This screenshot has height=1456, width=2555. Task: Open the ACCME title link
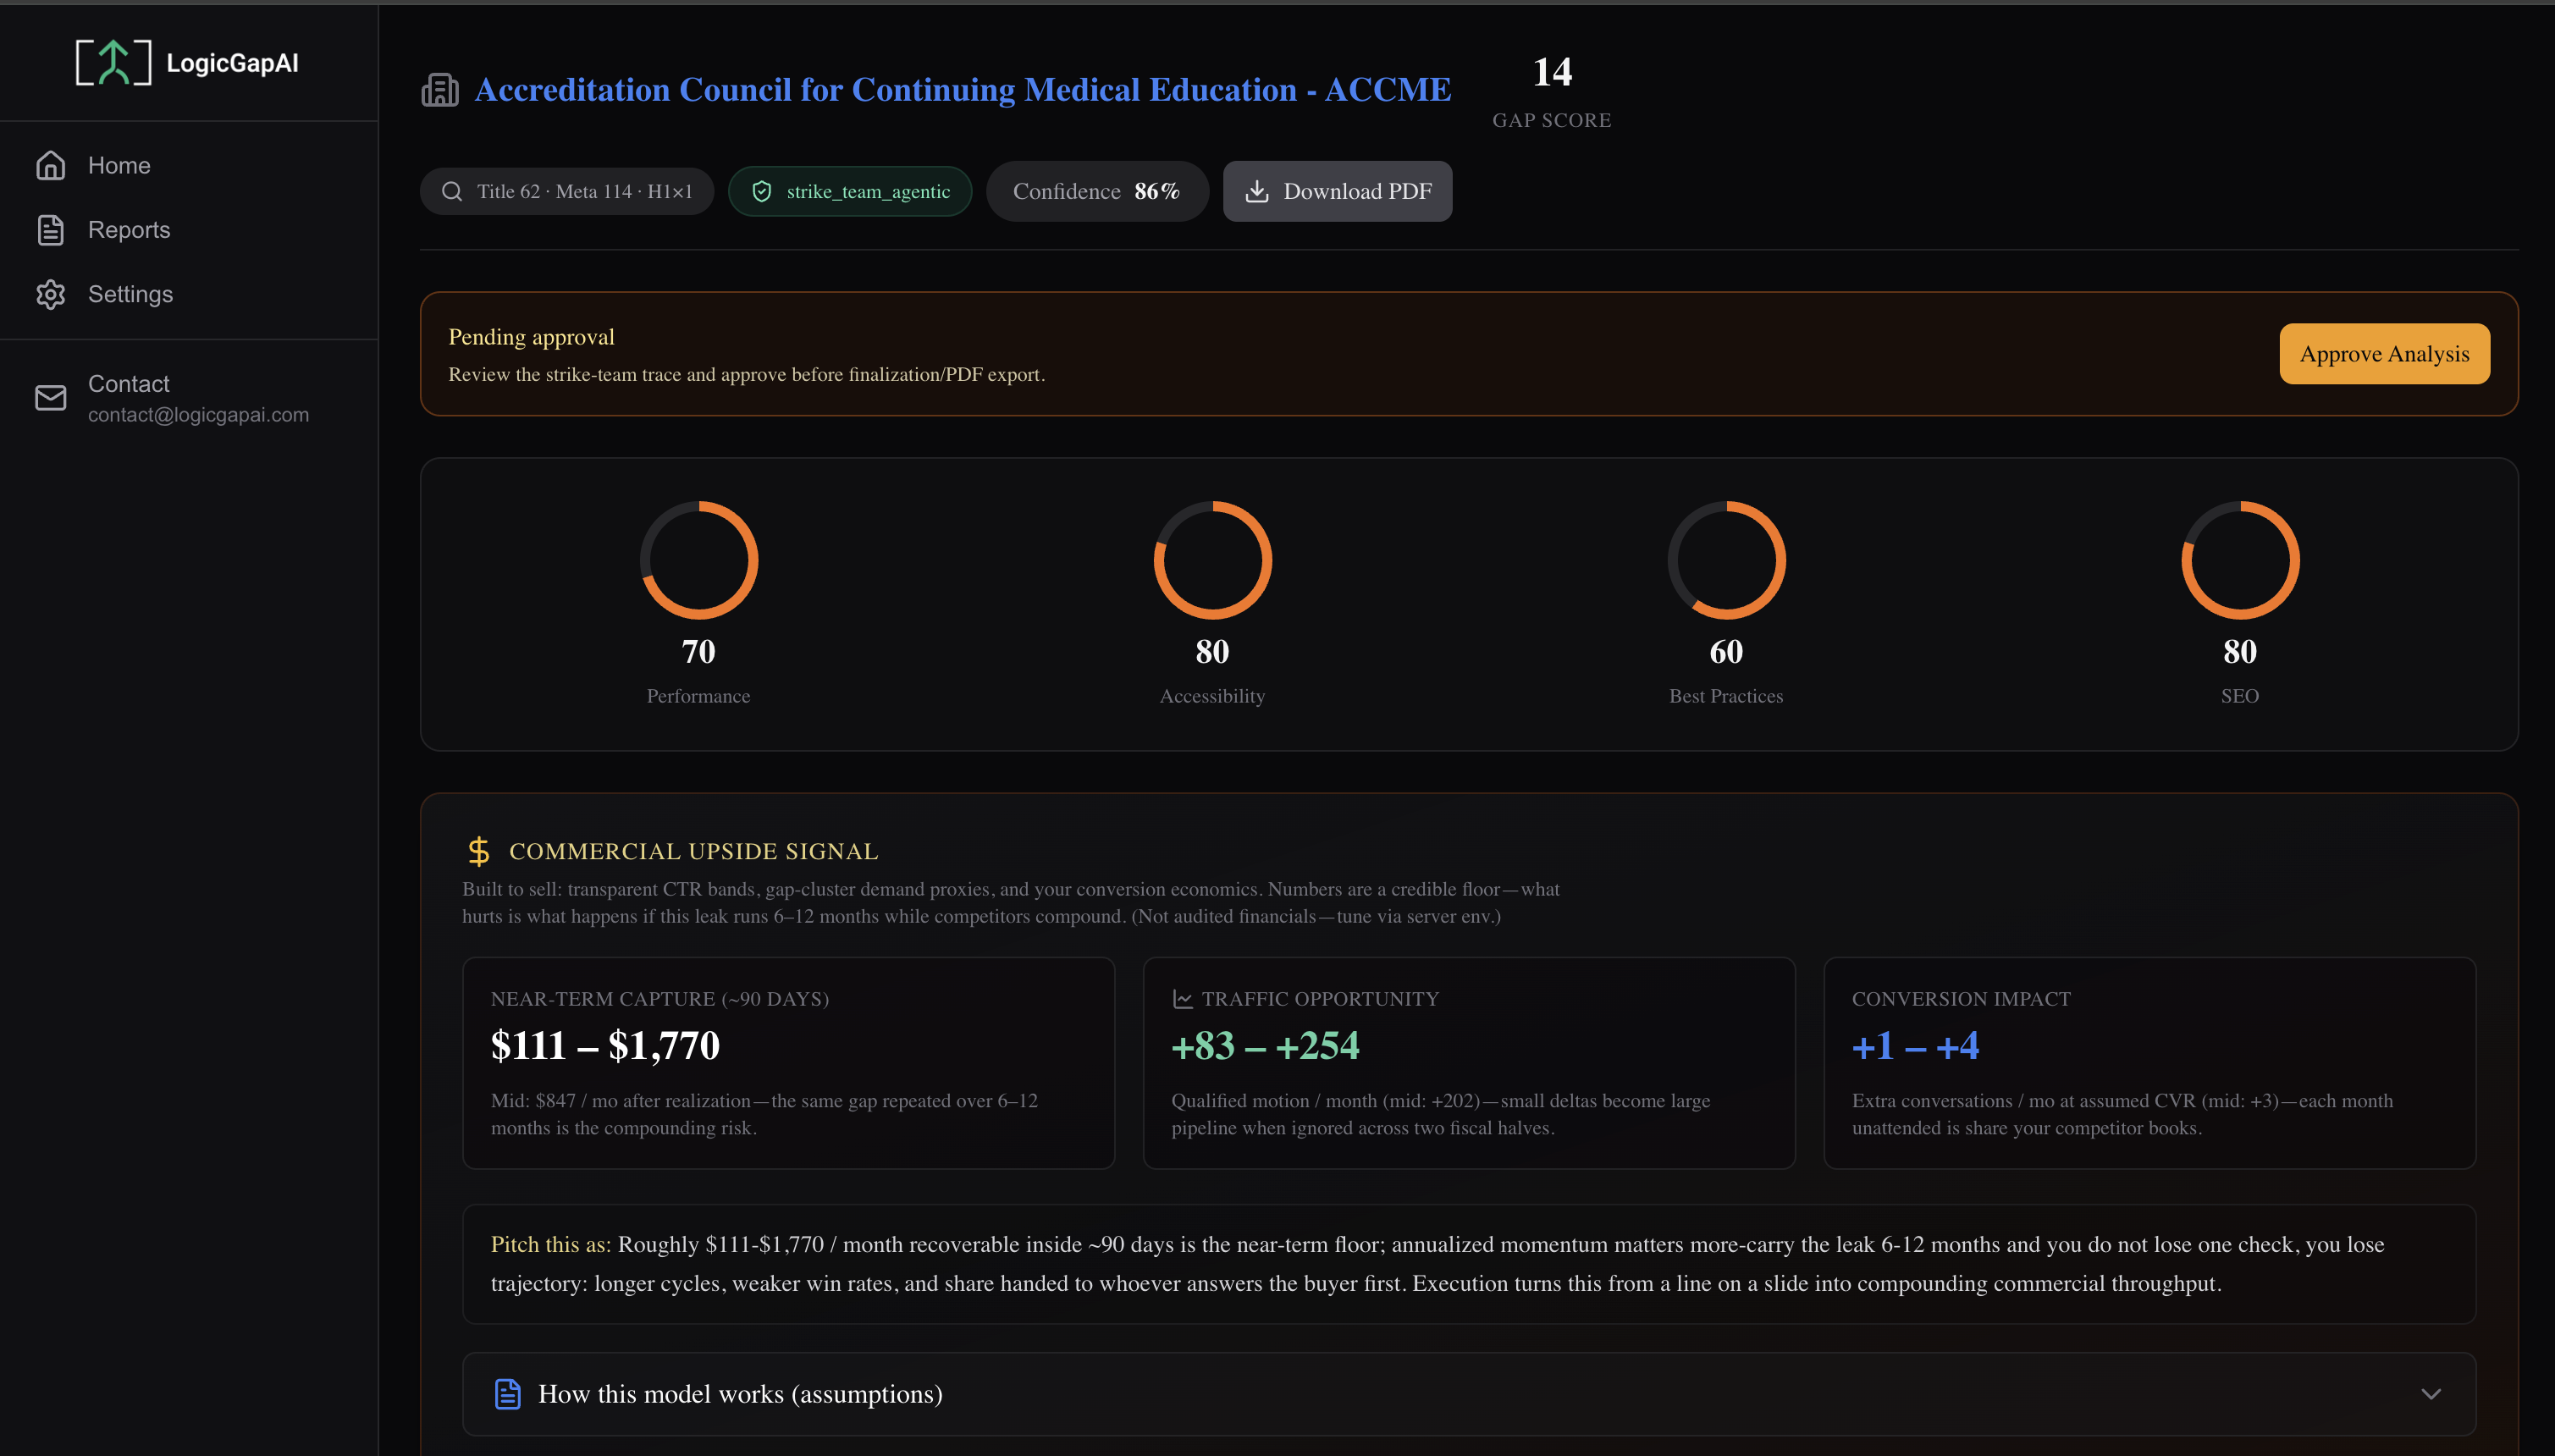tap(962, 90)
